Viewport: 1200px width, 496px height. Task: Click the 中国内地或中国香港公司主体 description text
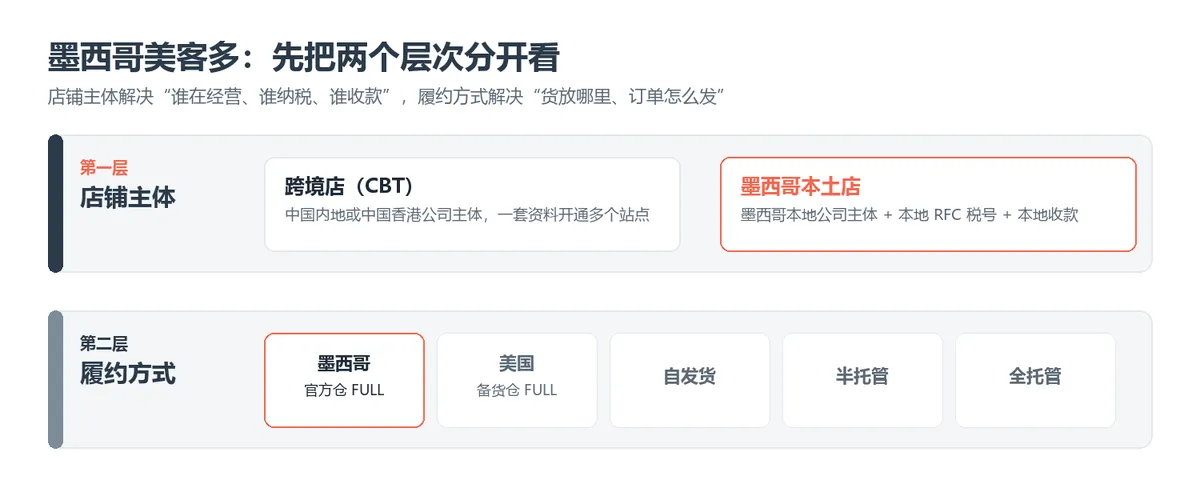pos(467,215)
